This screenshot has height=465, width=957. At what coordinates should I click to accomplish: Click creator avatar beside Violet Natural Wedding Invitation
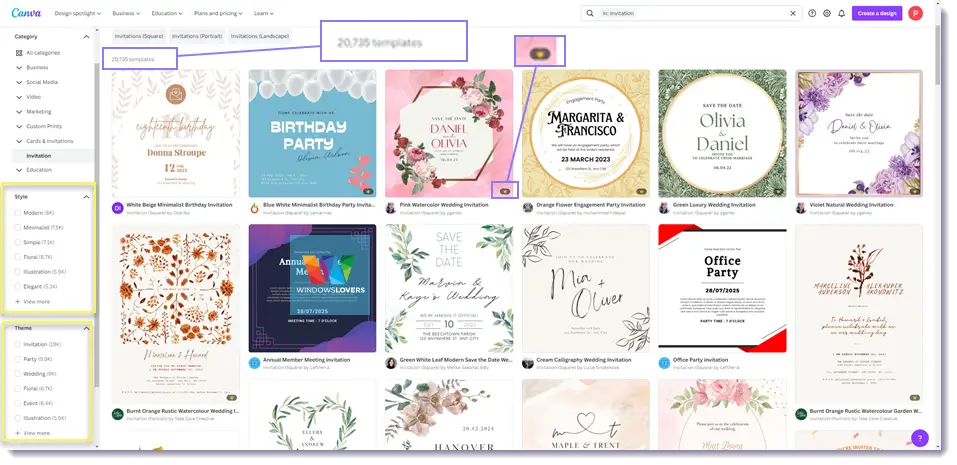click(x=801, y=208)
